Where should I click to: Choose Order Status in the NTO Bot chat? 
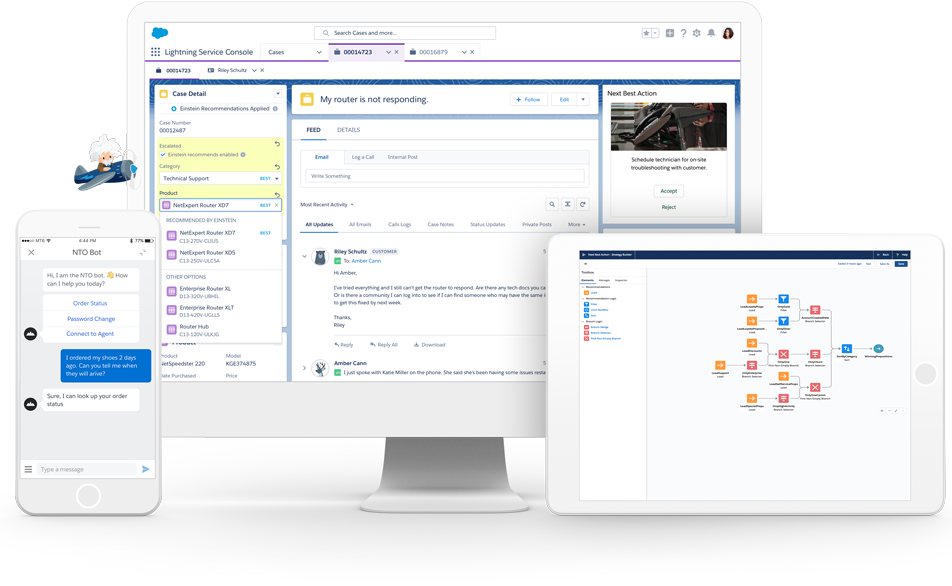click(x=91, y=303)
